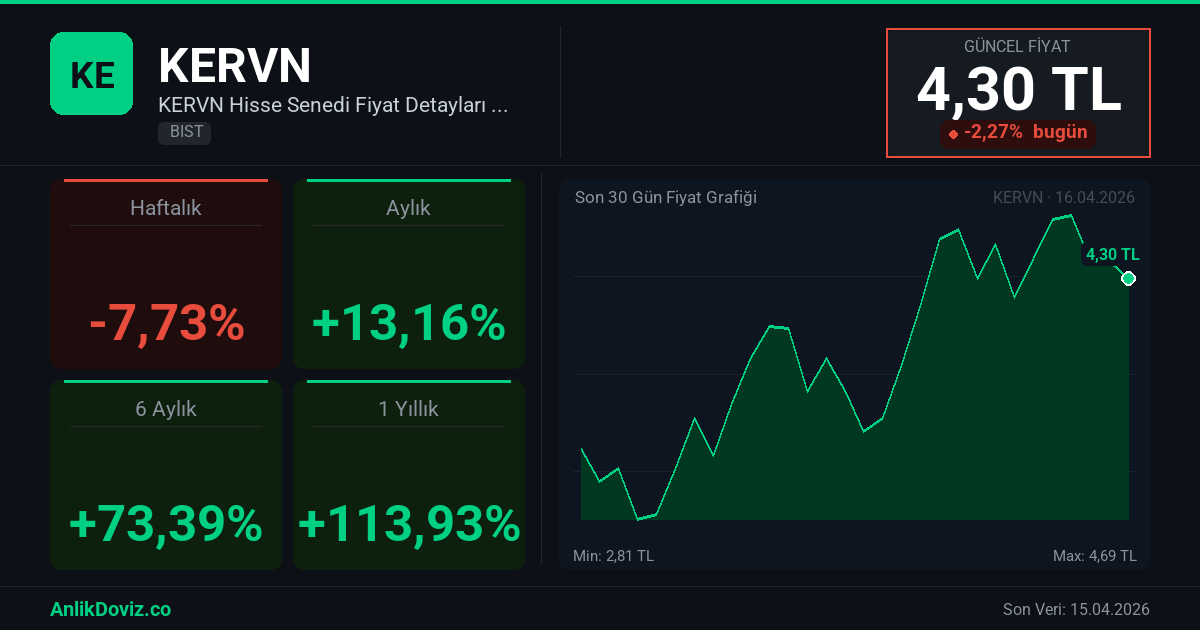1200x630 pixels.
Task: Open the Aylık performance card
Action: tap(408, 275)
